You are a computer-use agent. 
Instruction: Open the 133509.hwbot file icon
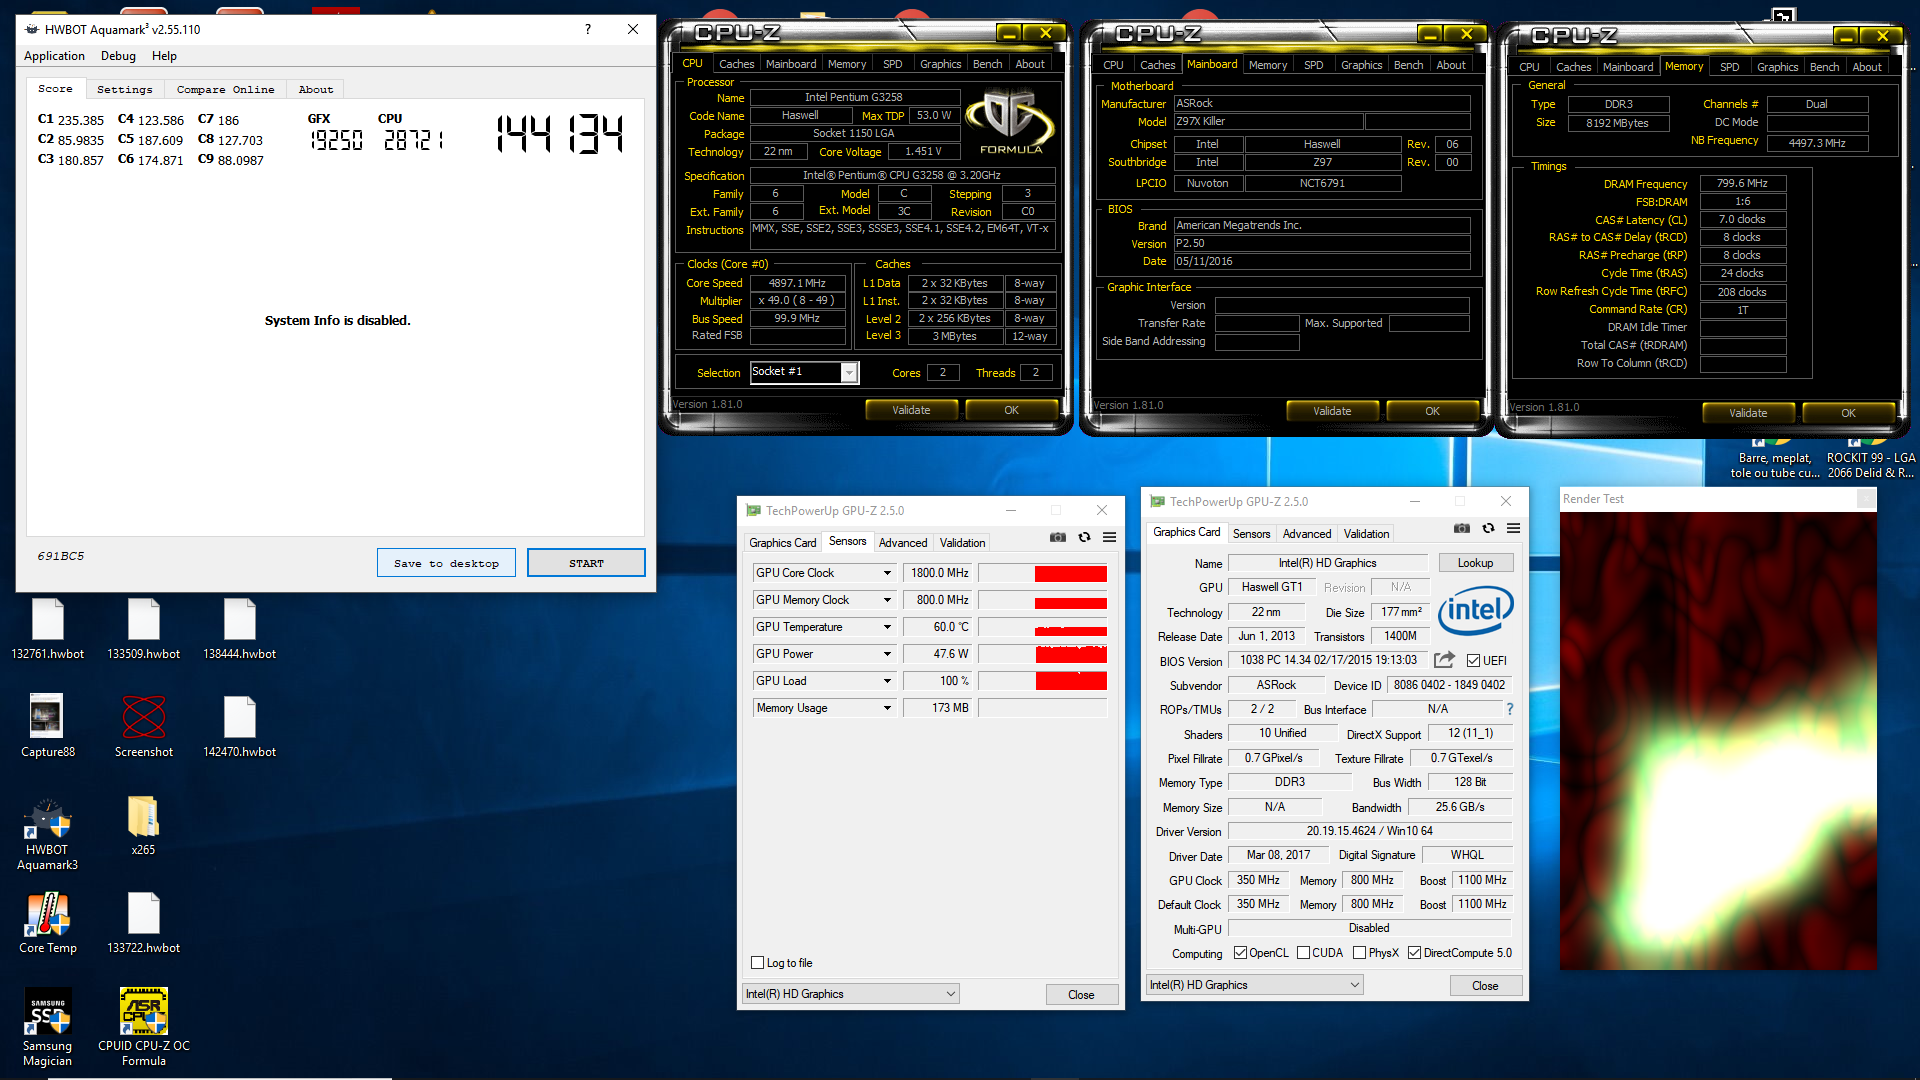pos(144,628)
